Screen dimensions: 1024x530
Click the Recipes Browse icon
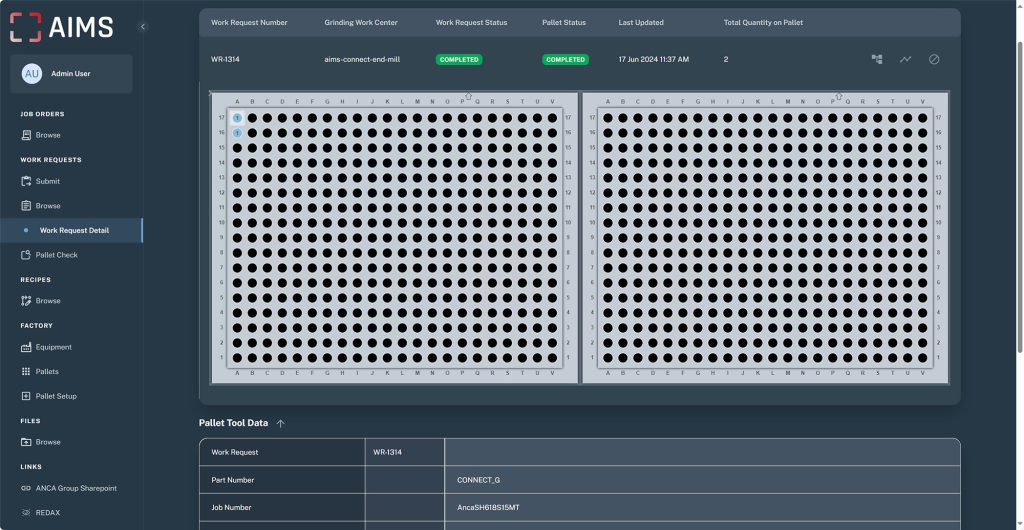[27, 301]
